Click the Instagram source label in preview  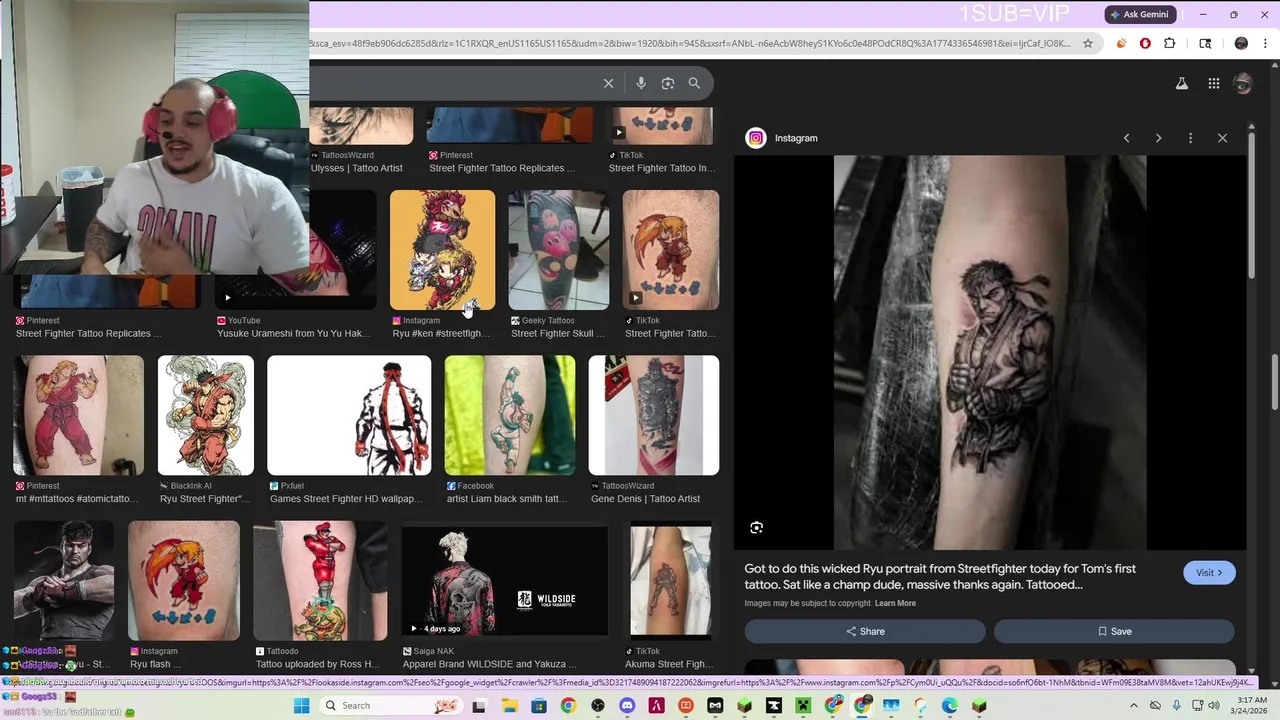[796, 138]
